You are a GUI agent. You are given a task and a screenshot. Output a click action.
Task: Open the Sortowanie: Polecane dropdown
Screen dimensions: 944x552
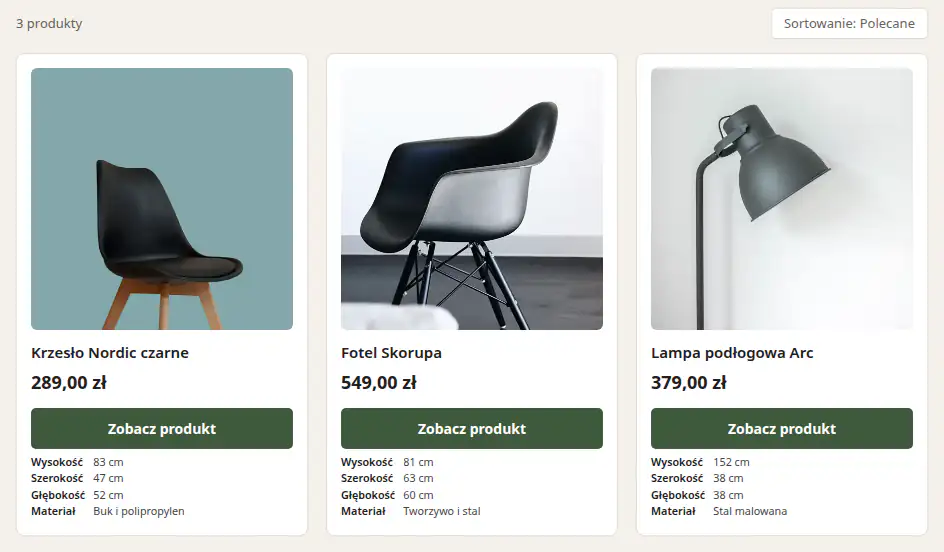click(849, 23)
